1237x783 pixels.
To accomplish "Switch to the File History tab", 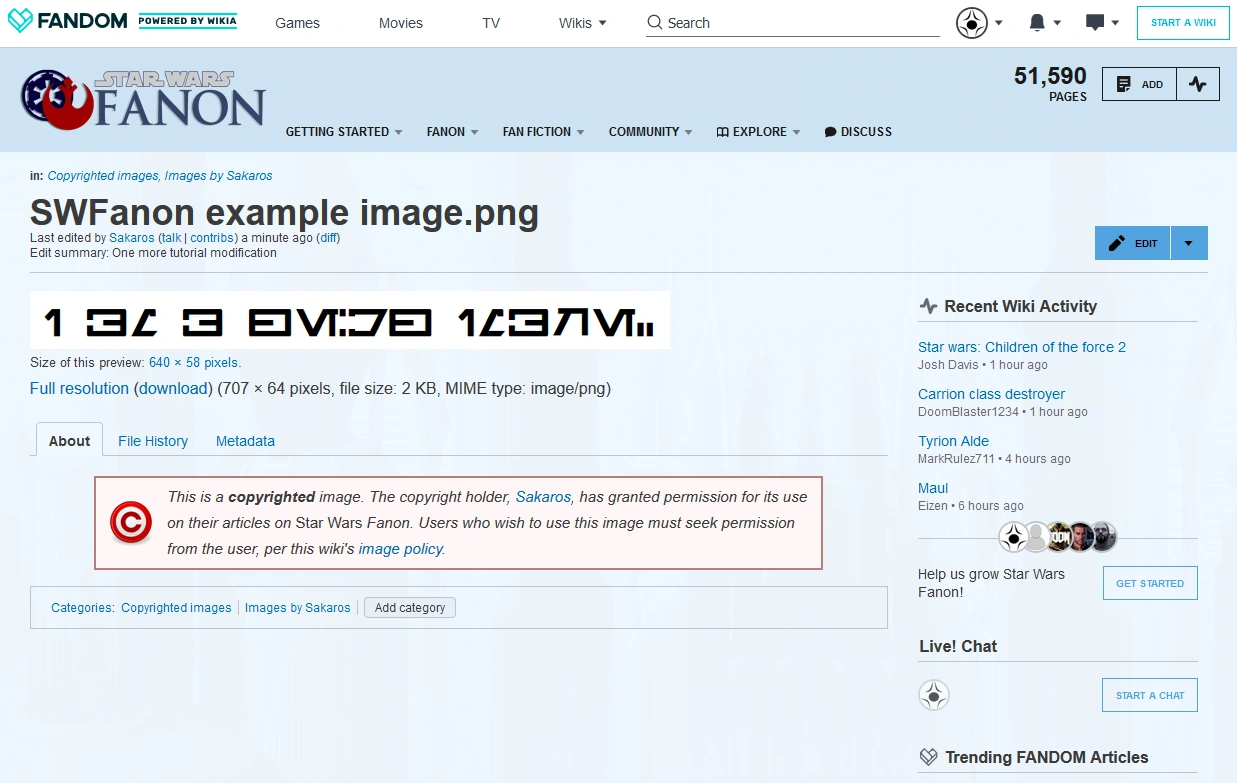I will [153, 441].
